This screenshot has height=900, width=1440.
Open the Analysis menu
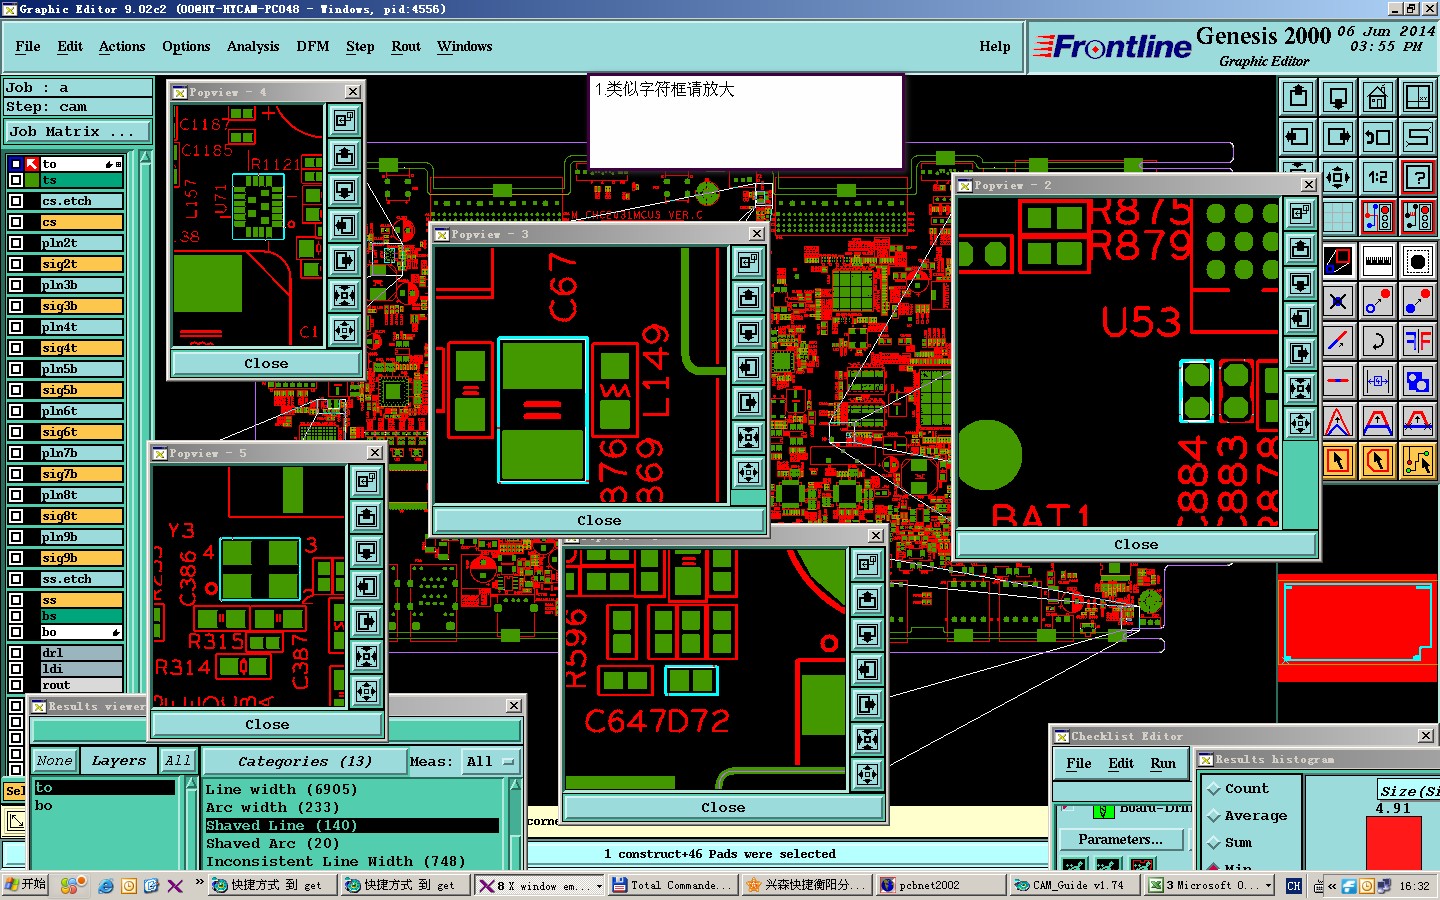click(x=253, y=47)
